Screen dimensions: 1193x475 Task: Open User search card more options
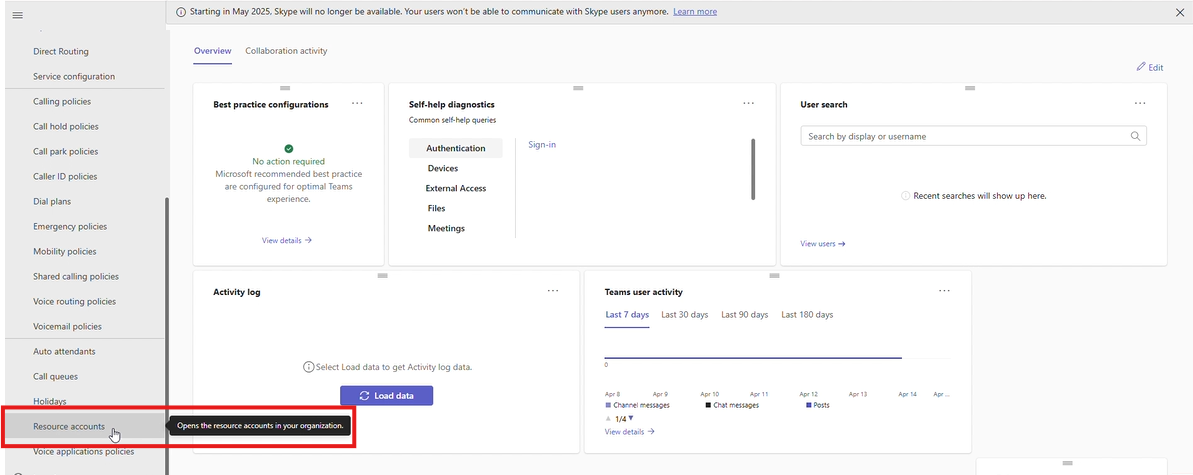click(1140, 104)
